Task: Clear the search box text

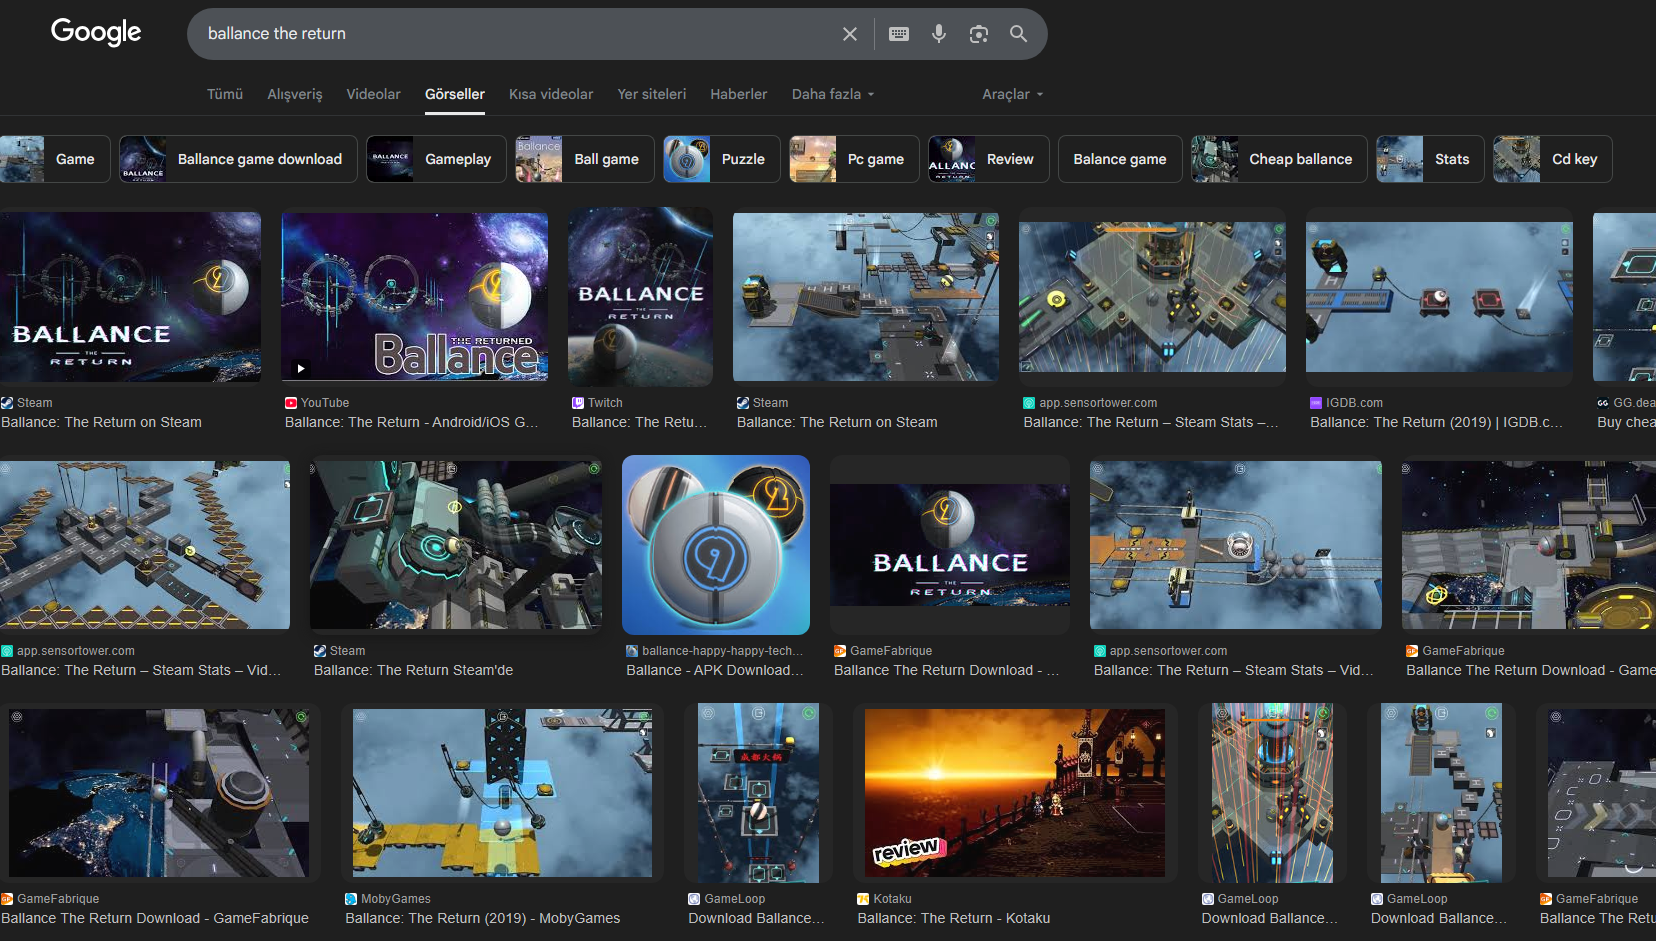Action: pos(849,34)
